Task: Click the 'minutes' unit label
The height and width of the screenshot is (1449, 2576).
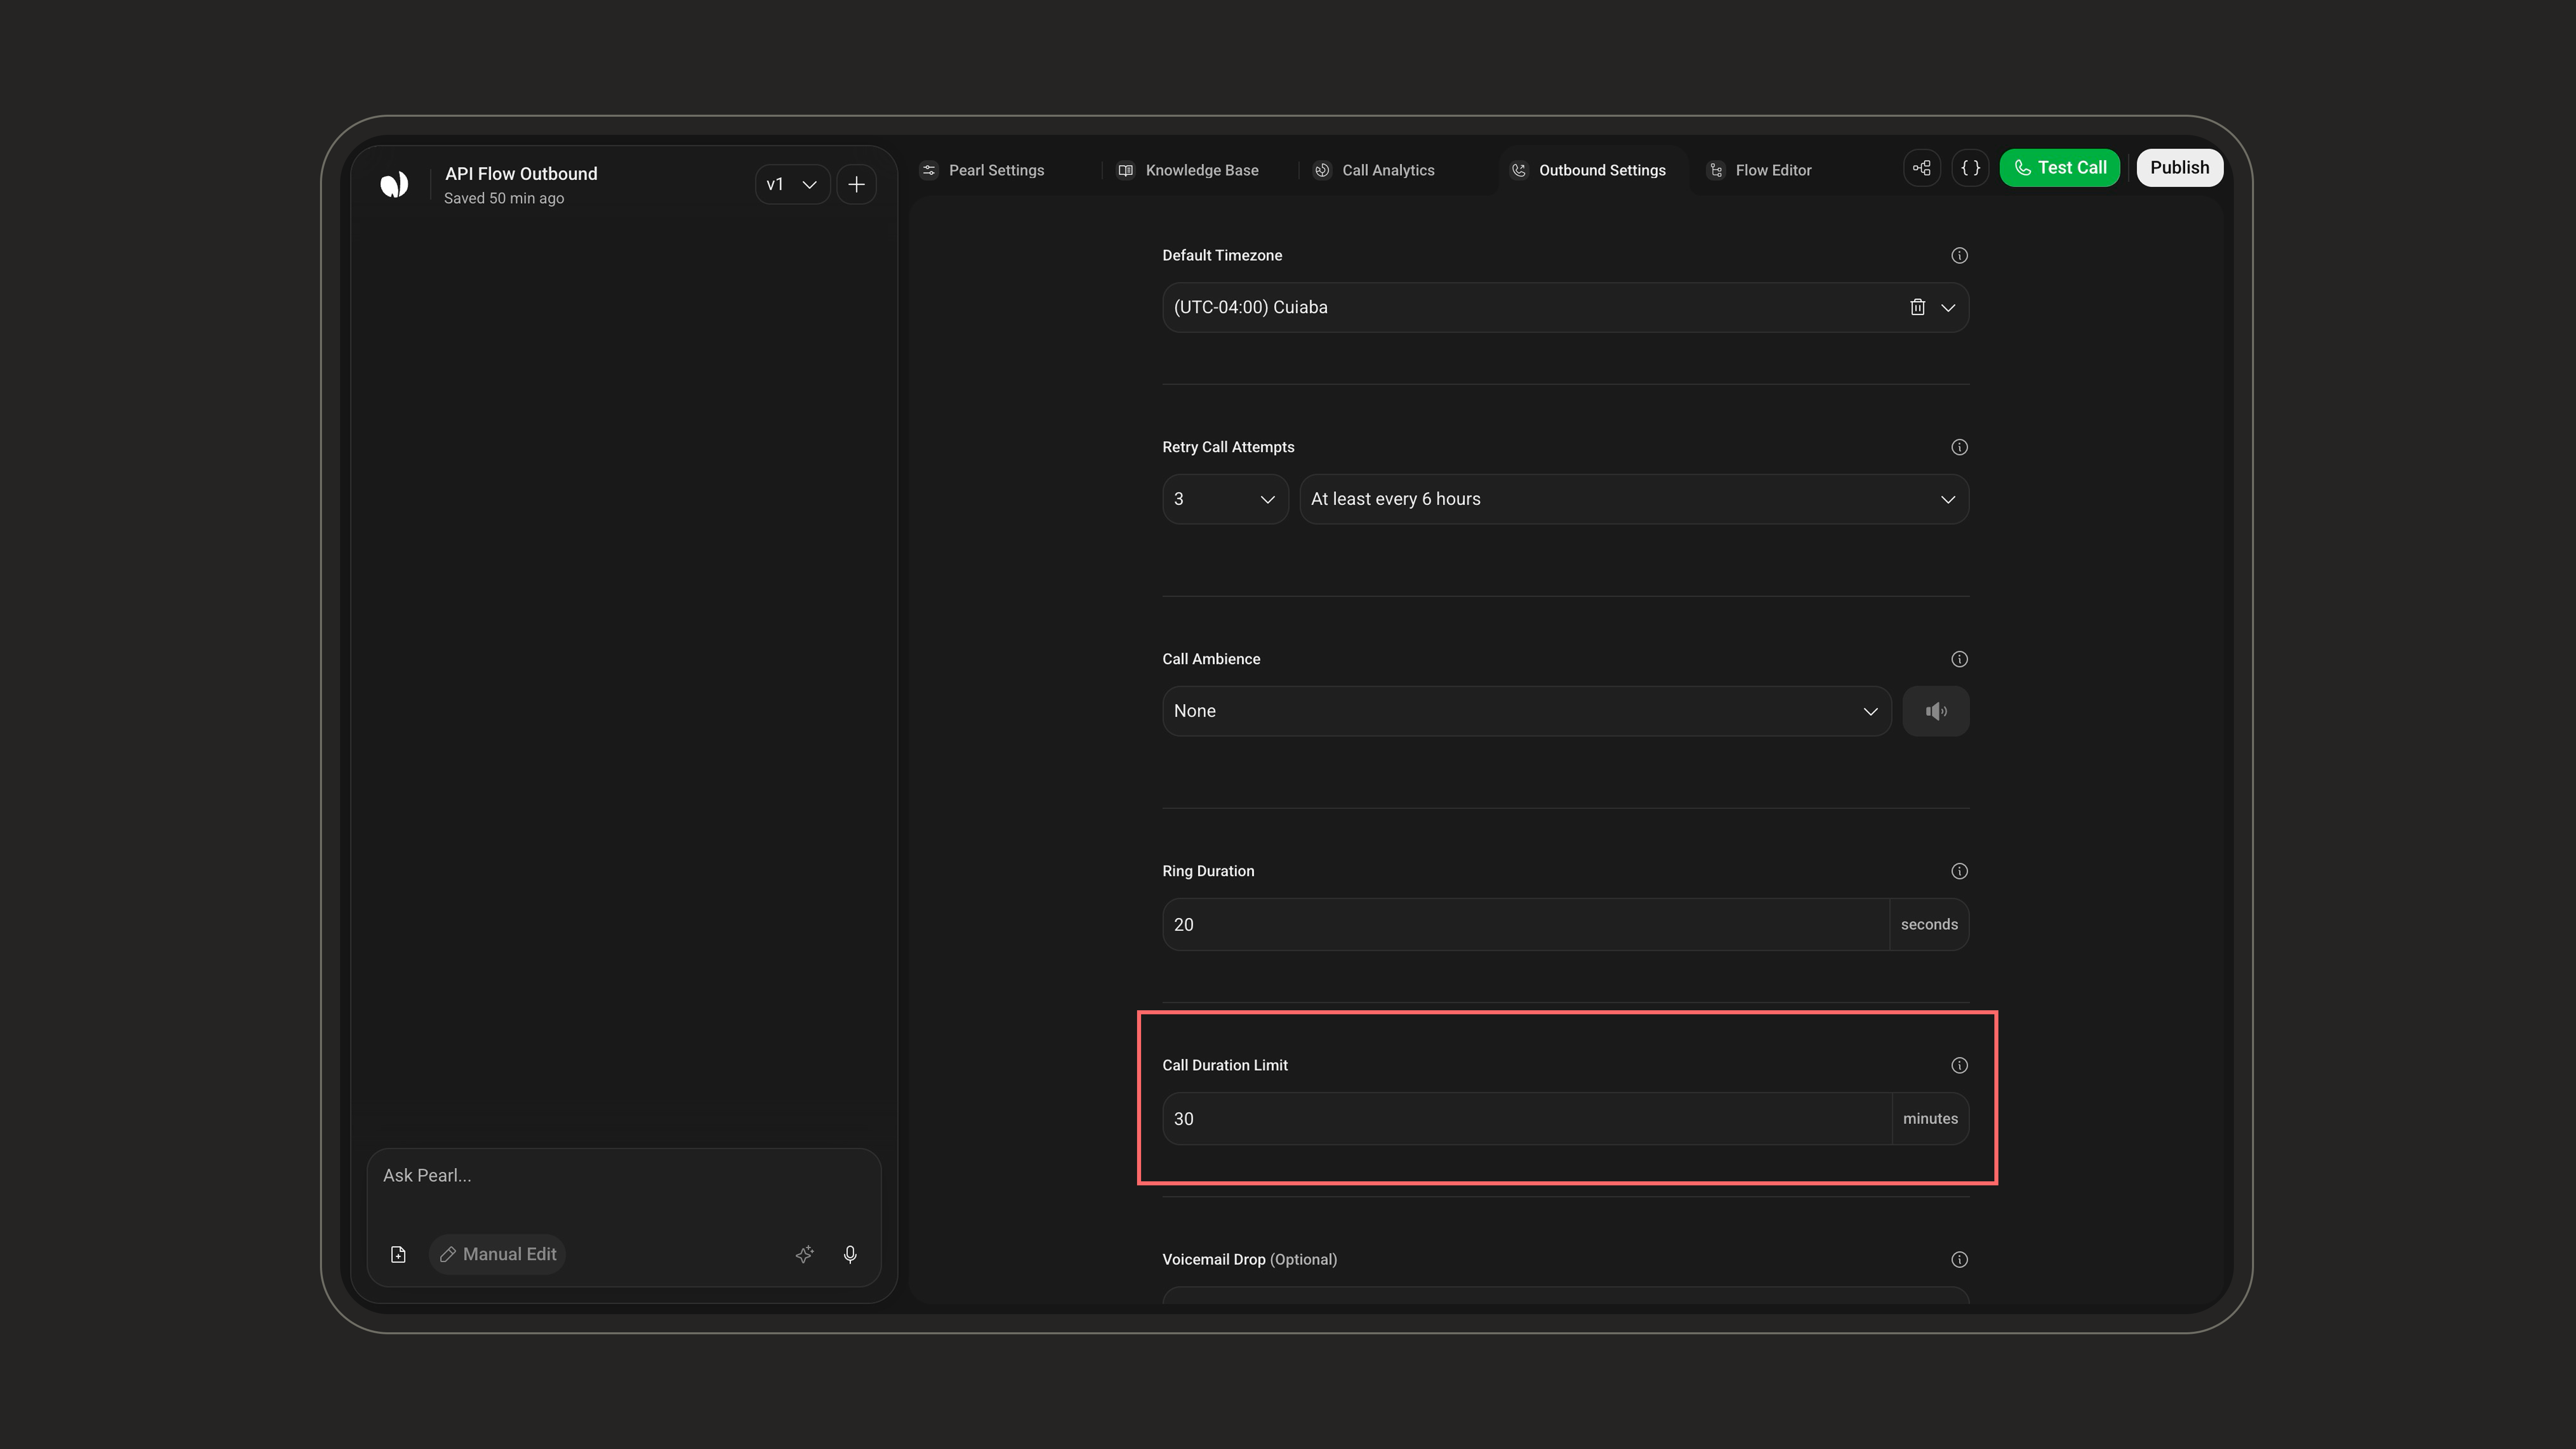Action: pos(1930,1118)
